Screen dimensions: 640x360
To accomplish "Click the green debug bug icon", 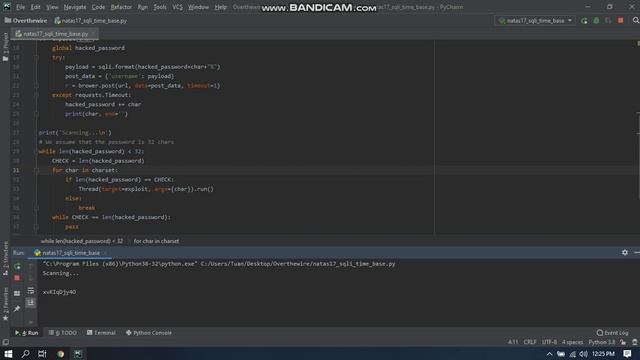I will click(596, 20).
